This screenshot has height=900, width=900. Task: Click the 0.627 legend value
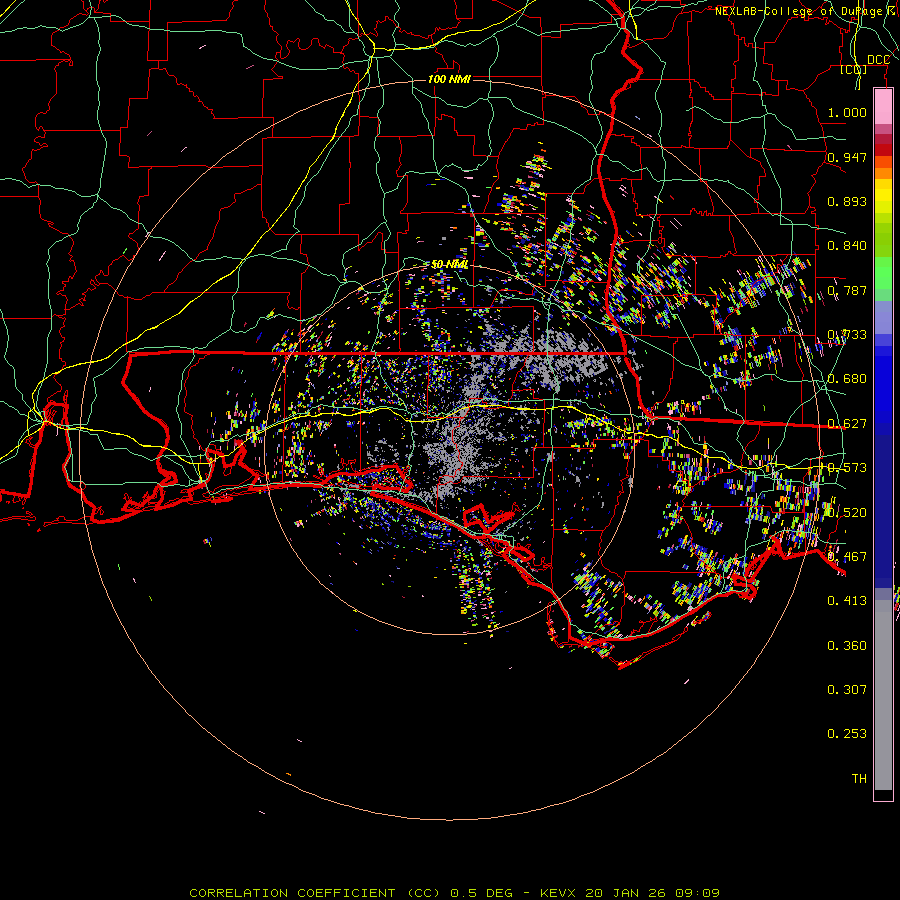(847, 424)
